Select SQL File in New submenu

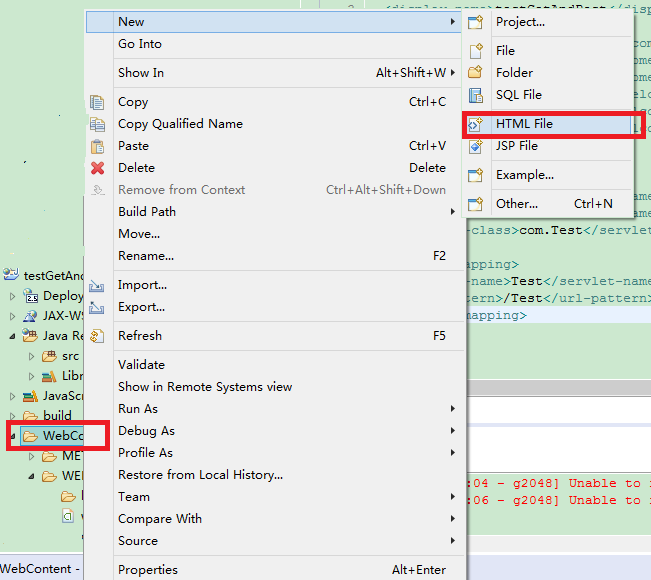click(548, 95)
